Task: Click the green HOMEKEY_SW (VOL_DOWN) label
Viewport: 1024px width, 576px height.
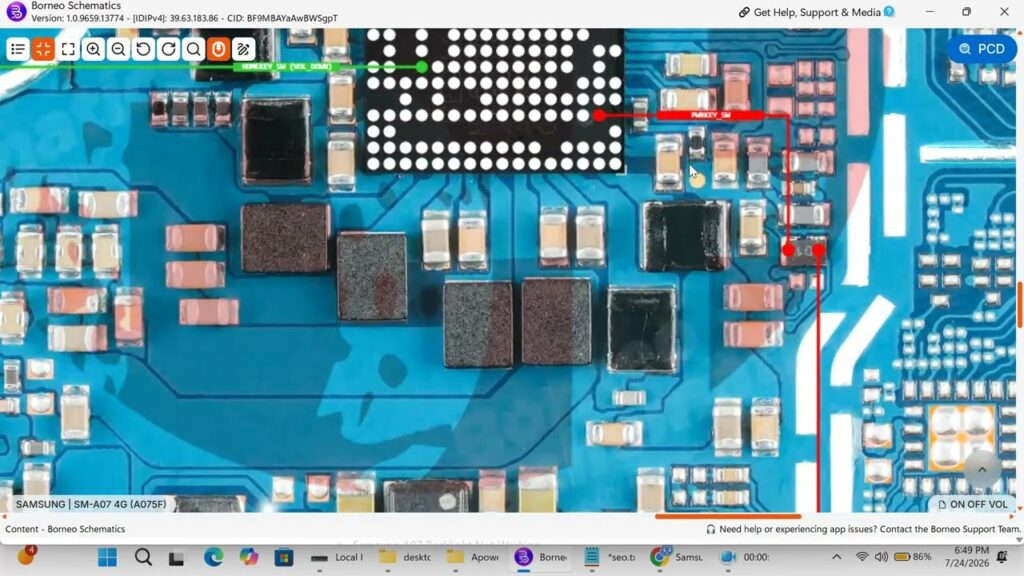Action: (286, 67)
